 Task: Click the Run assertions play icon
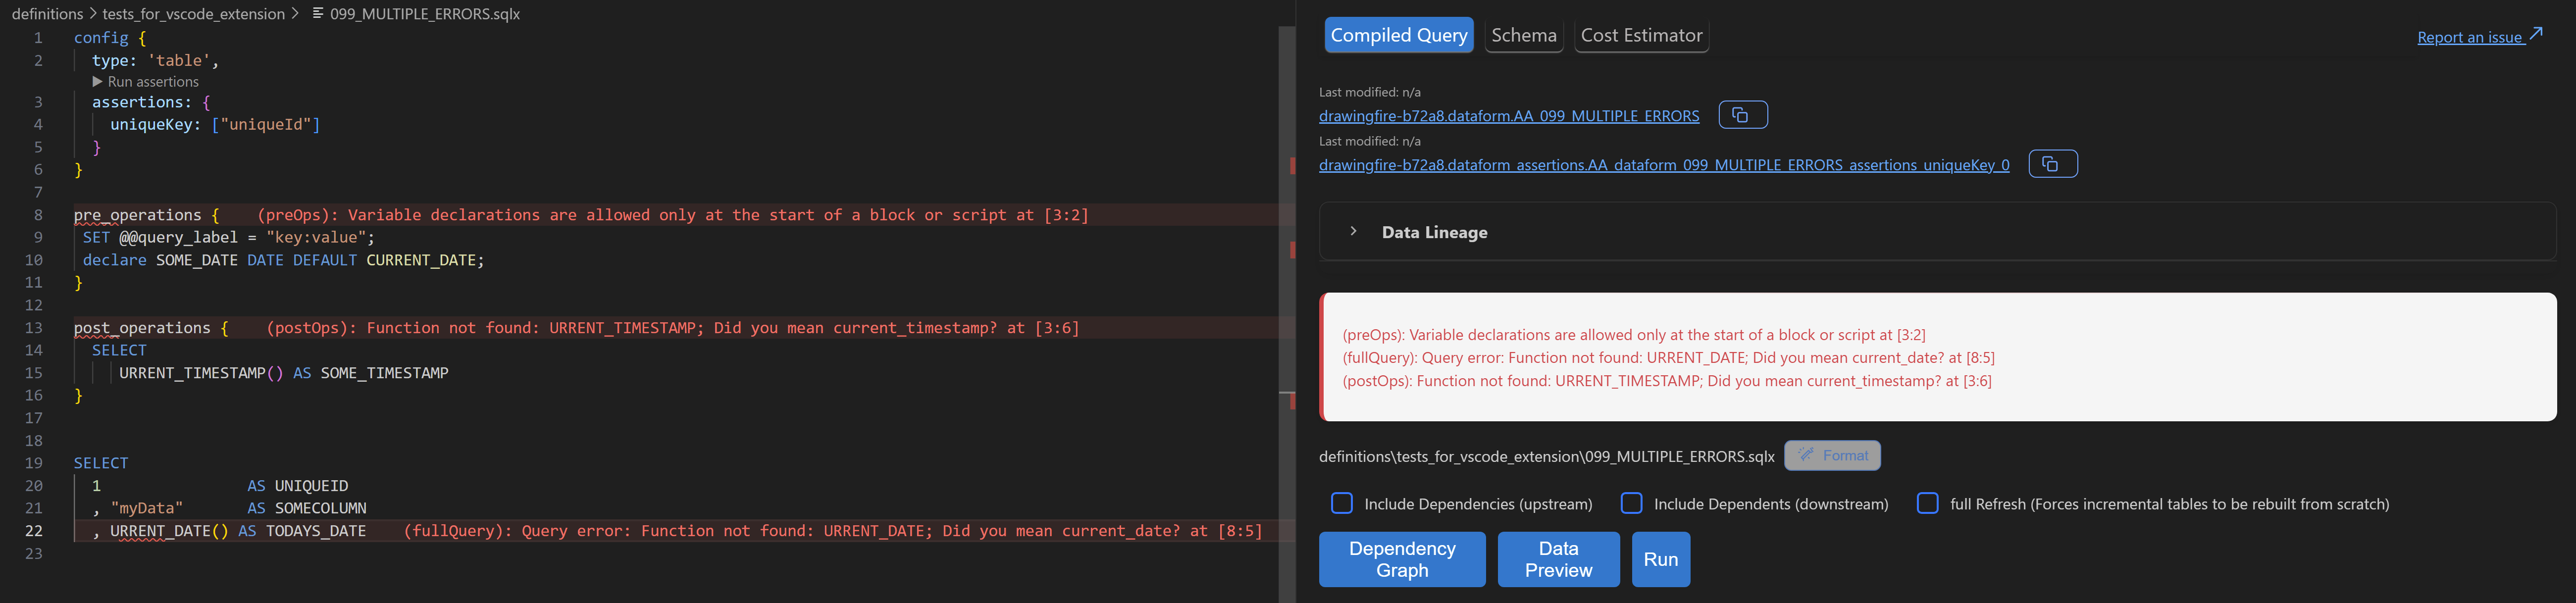pyautogui.click(x=98, y=82)
